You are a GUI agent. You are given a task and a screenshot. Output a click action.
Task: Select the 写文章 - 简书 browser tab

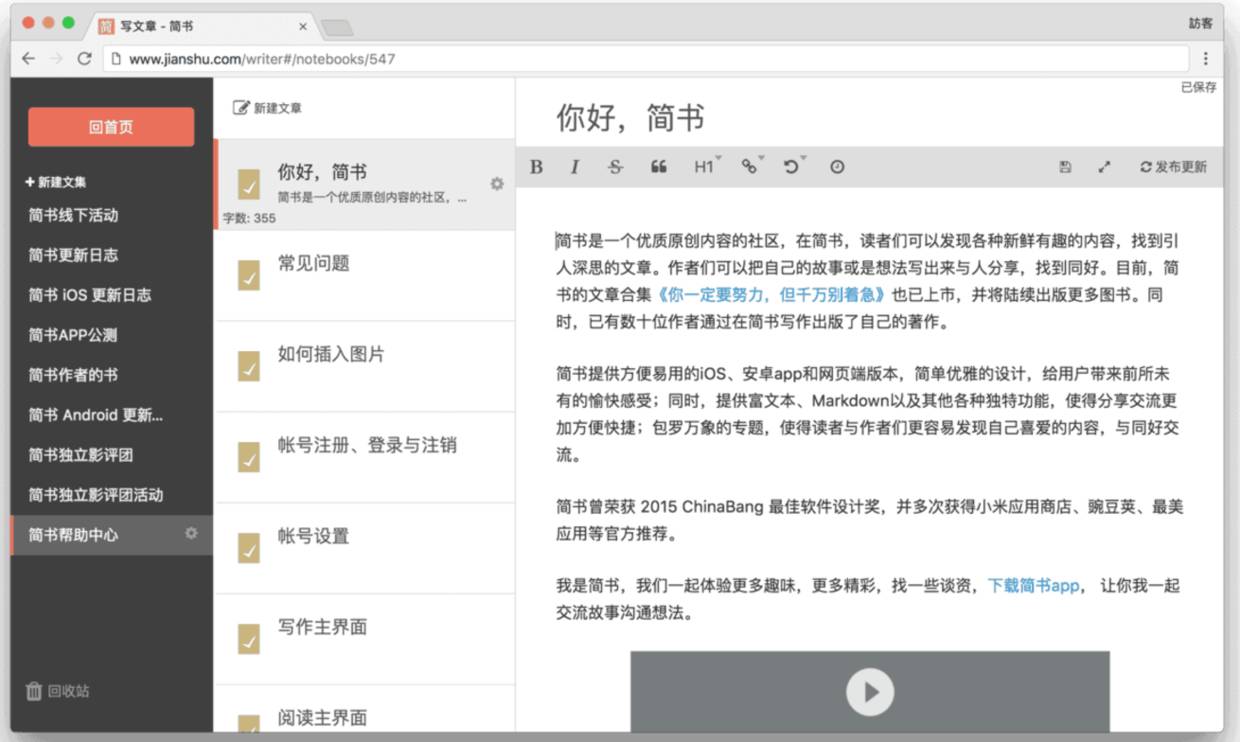(203, 26)
